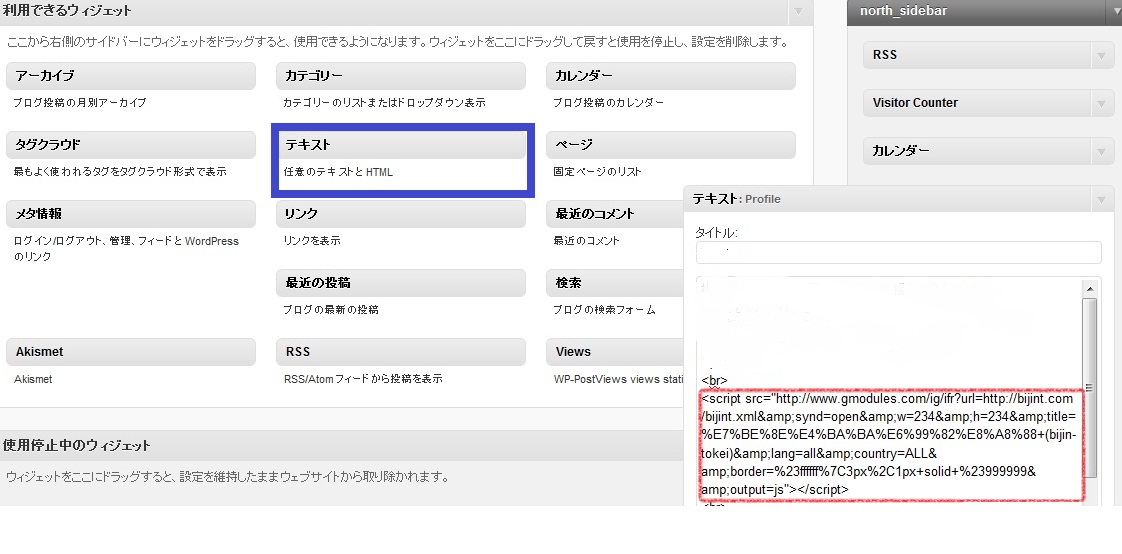Select the 最近の投稿 widget
1122x554 pixels.
[401, 283]
